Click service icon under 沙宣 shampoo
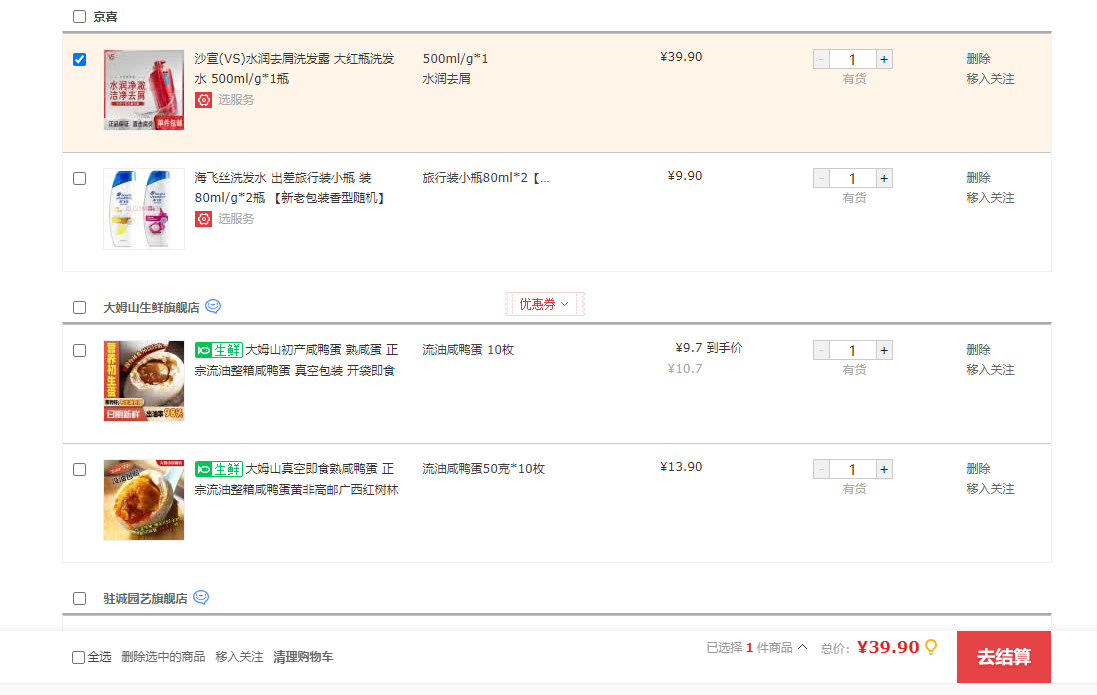This screenshot has height=695, width=1097. [x=204, y=100]
